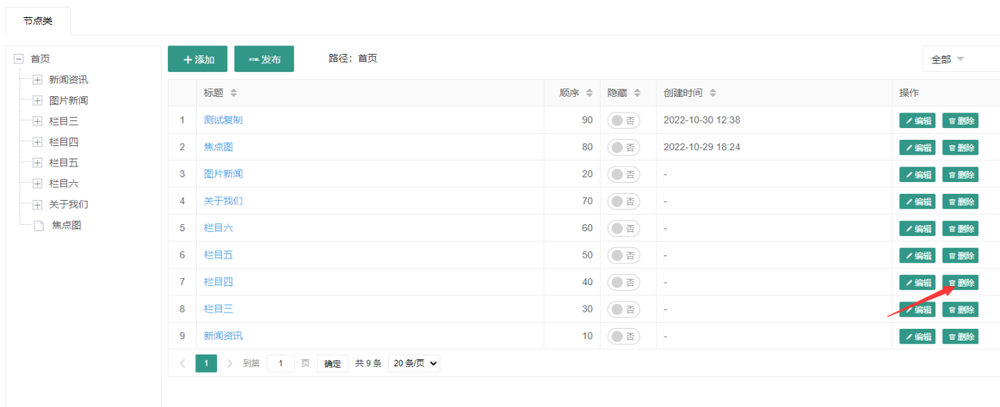Open the 图片新闻 title link in table
This screenshot has height=407, width=1000.
click(223, 174)
